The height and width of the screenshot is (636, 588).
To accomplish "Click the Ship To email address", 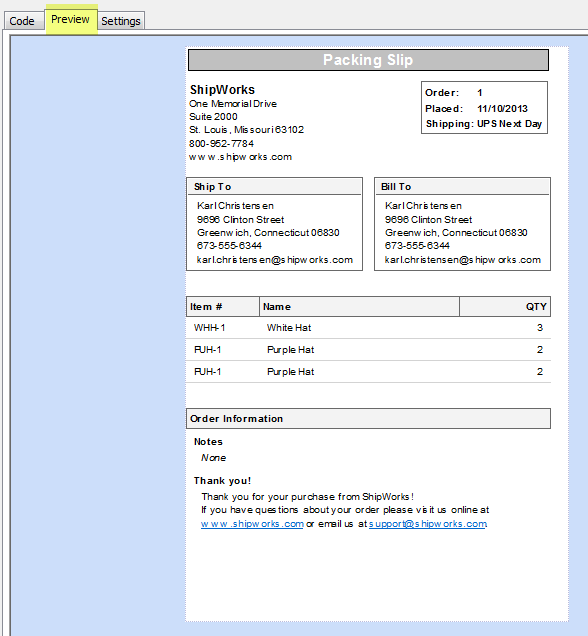I will (x=275, y=260).
